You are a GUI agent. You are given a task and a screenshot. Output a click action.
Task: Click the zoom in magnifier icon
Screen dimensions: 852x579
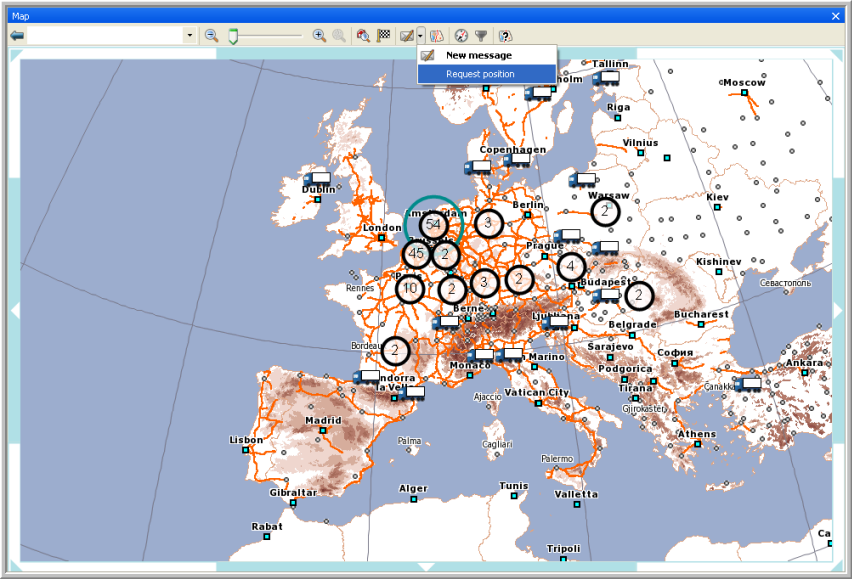(319, 35)
